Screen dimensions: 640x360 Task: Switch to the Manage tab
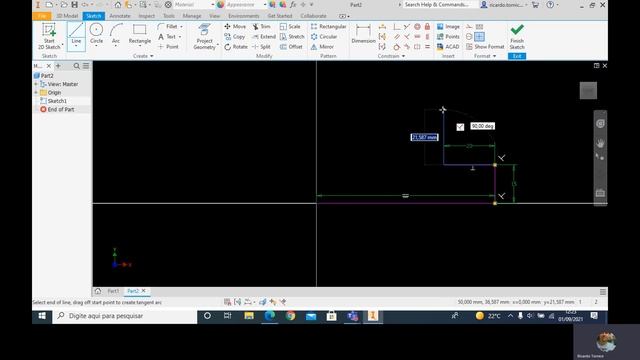pyautogui.click(x=192, y=16)
